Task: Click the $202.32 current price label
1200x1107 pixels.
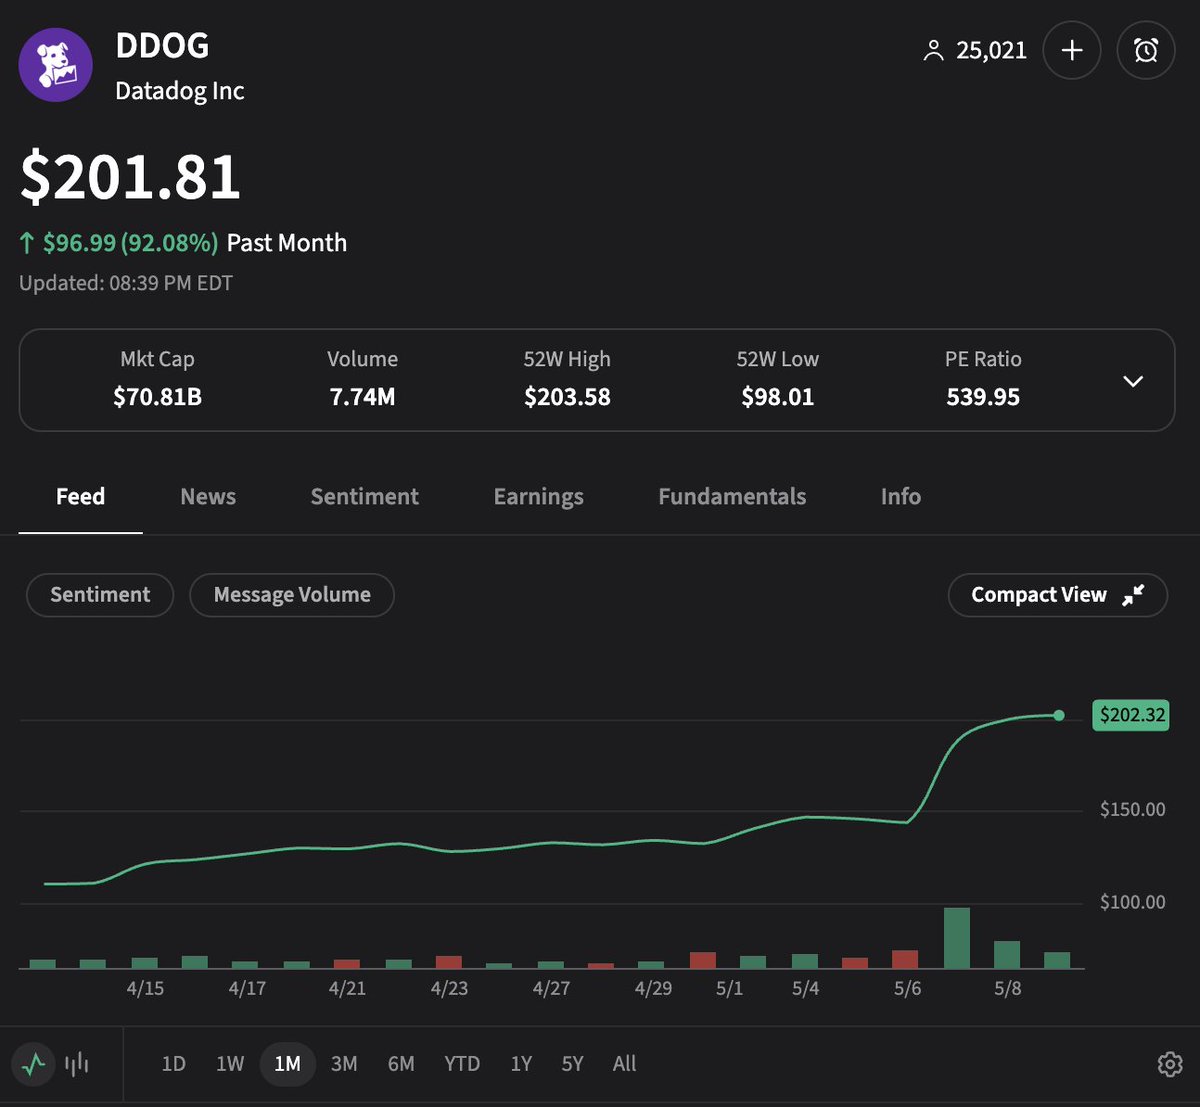Action: [1132, 715]
